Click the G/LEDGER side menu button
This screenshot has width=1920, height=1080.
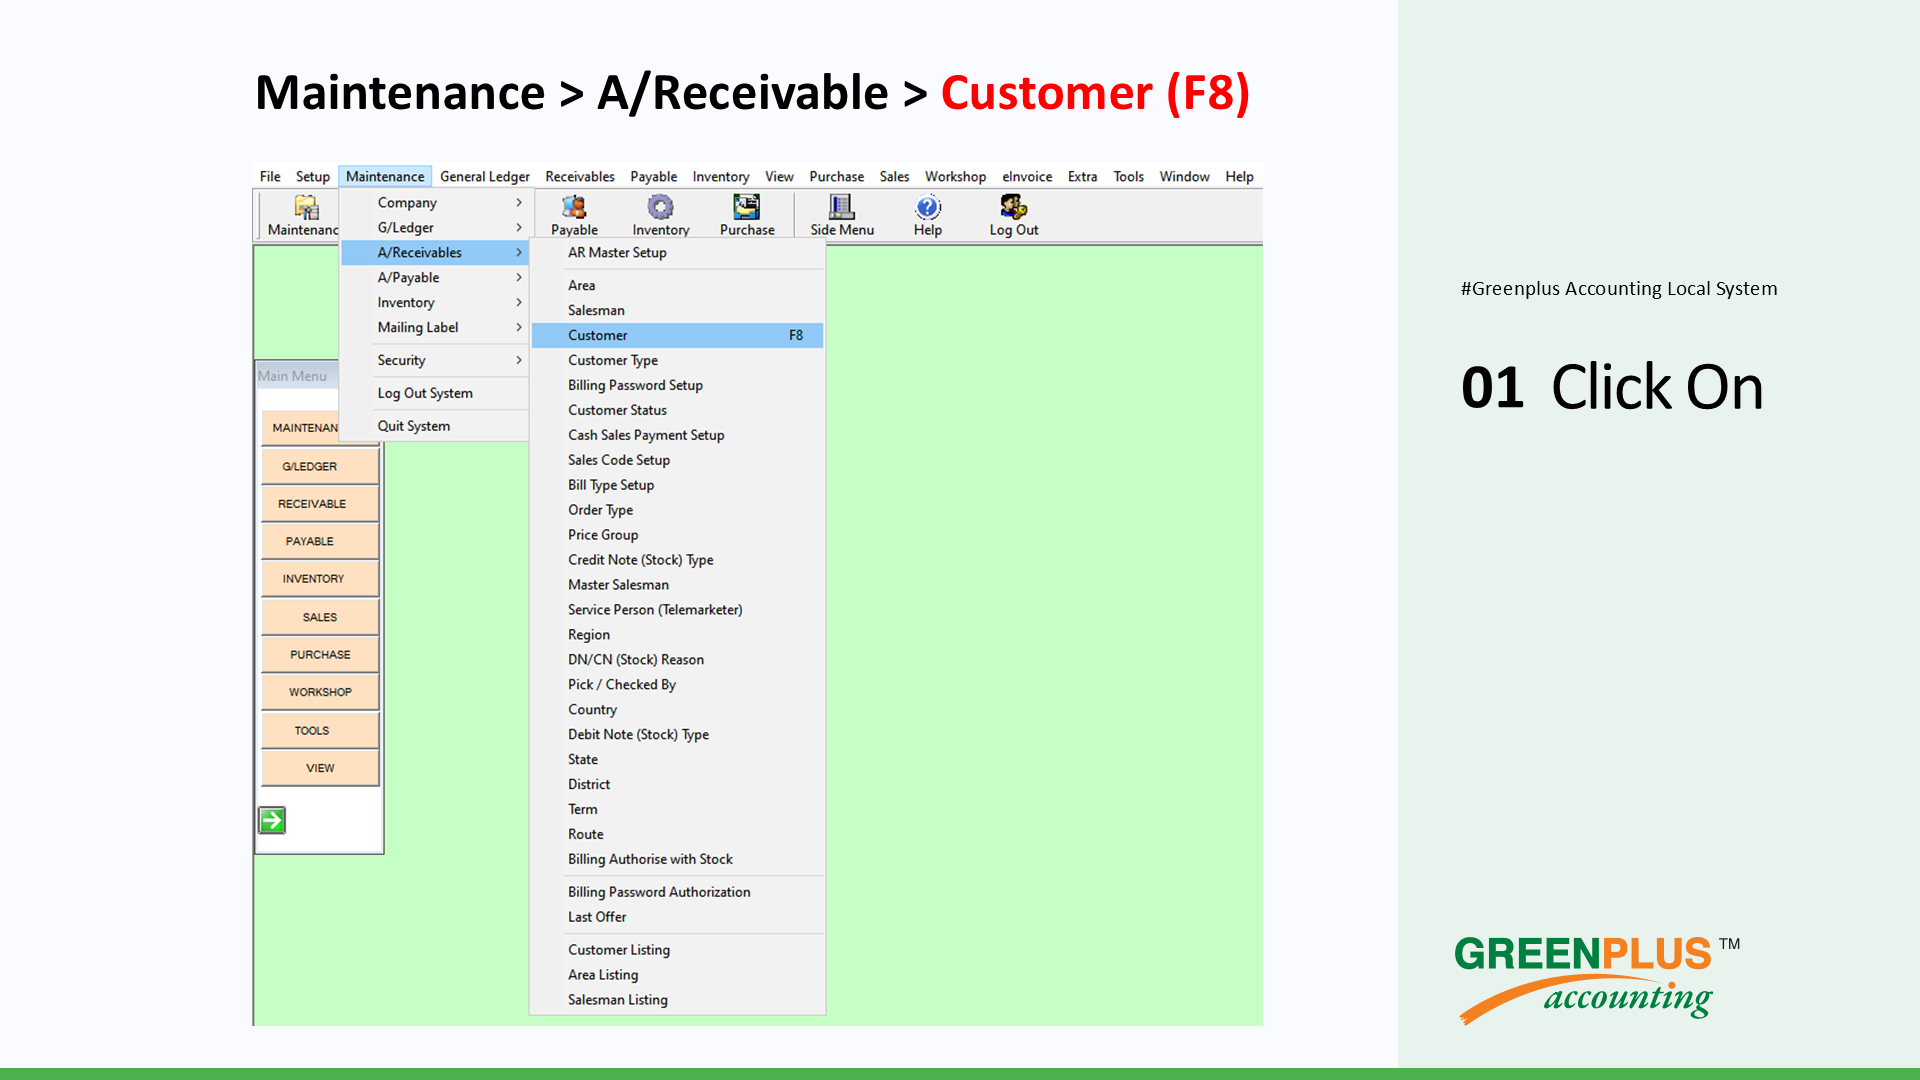[320, 466]
